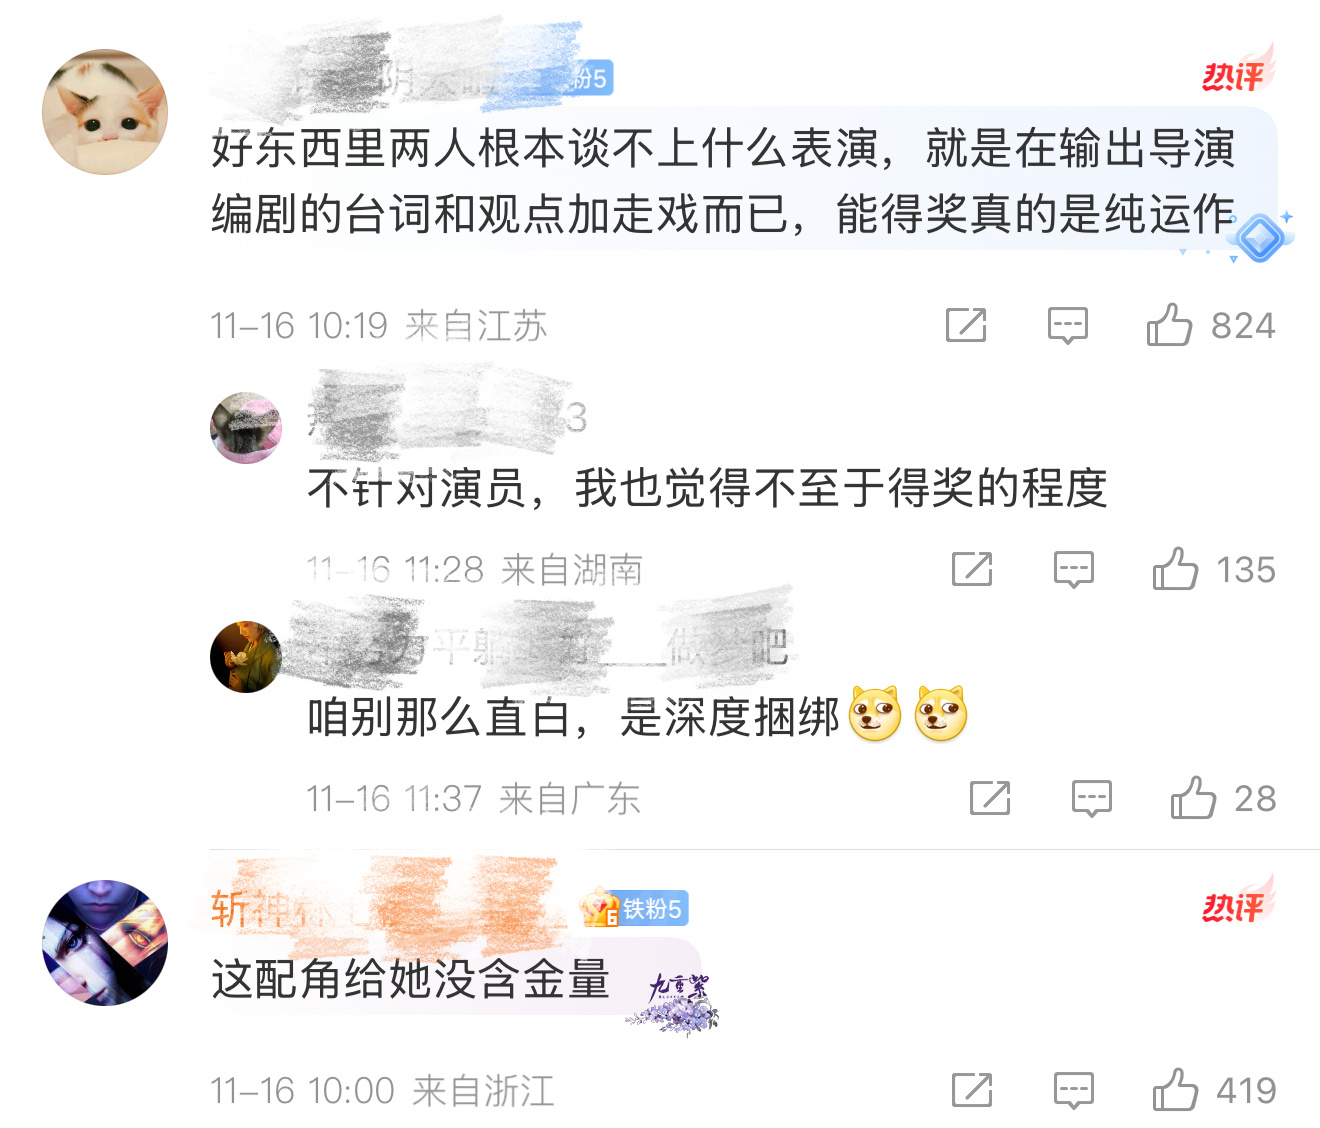The width and height of the screenshot is (1320, 1128).
Task: Share the 11-16 11:37 reply
Action: pyautogui.click(x=990, y=798)
